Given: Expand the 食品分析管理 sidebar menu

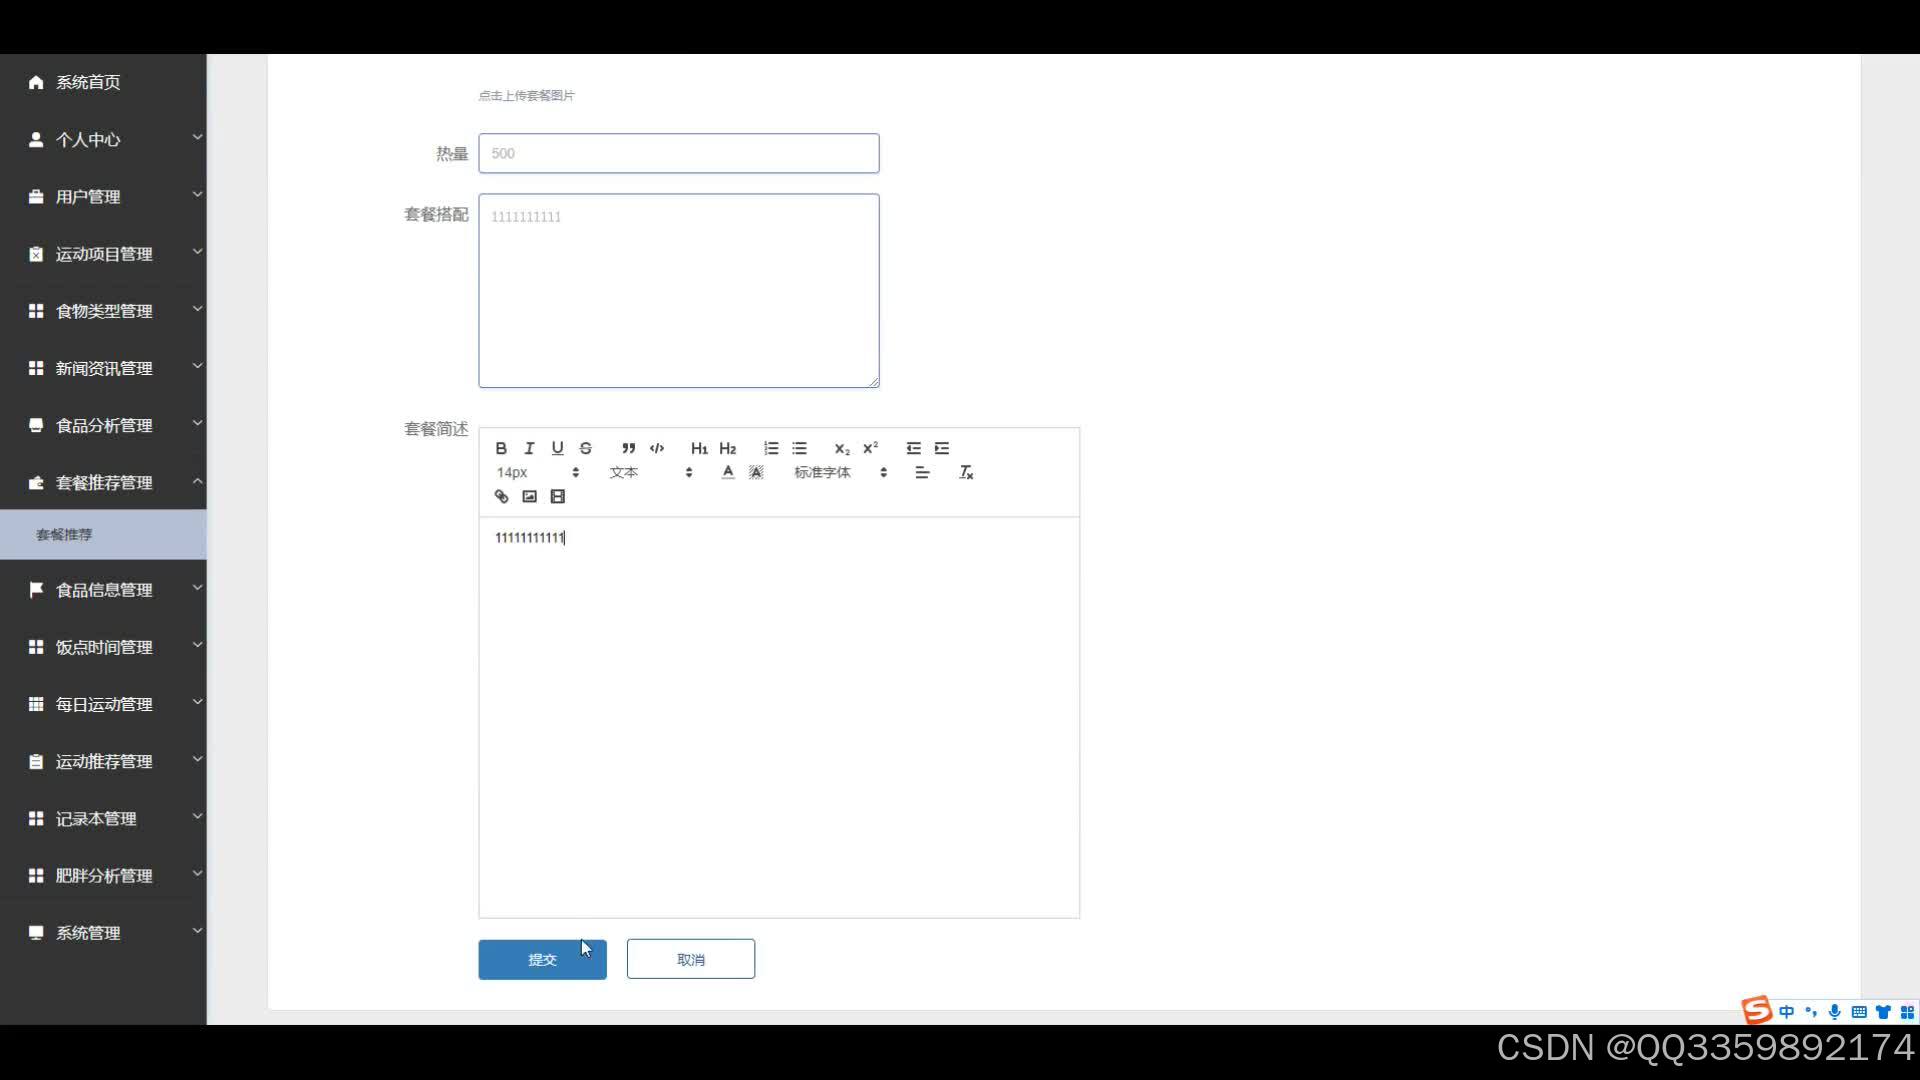Looking at the screenshot, I should pyautogui.click(x=103, y=425).
